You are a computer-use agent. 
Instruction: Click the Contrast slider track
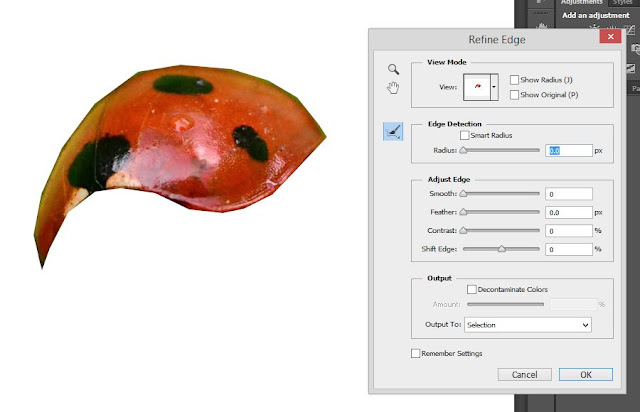click(501, 230)
